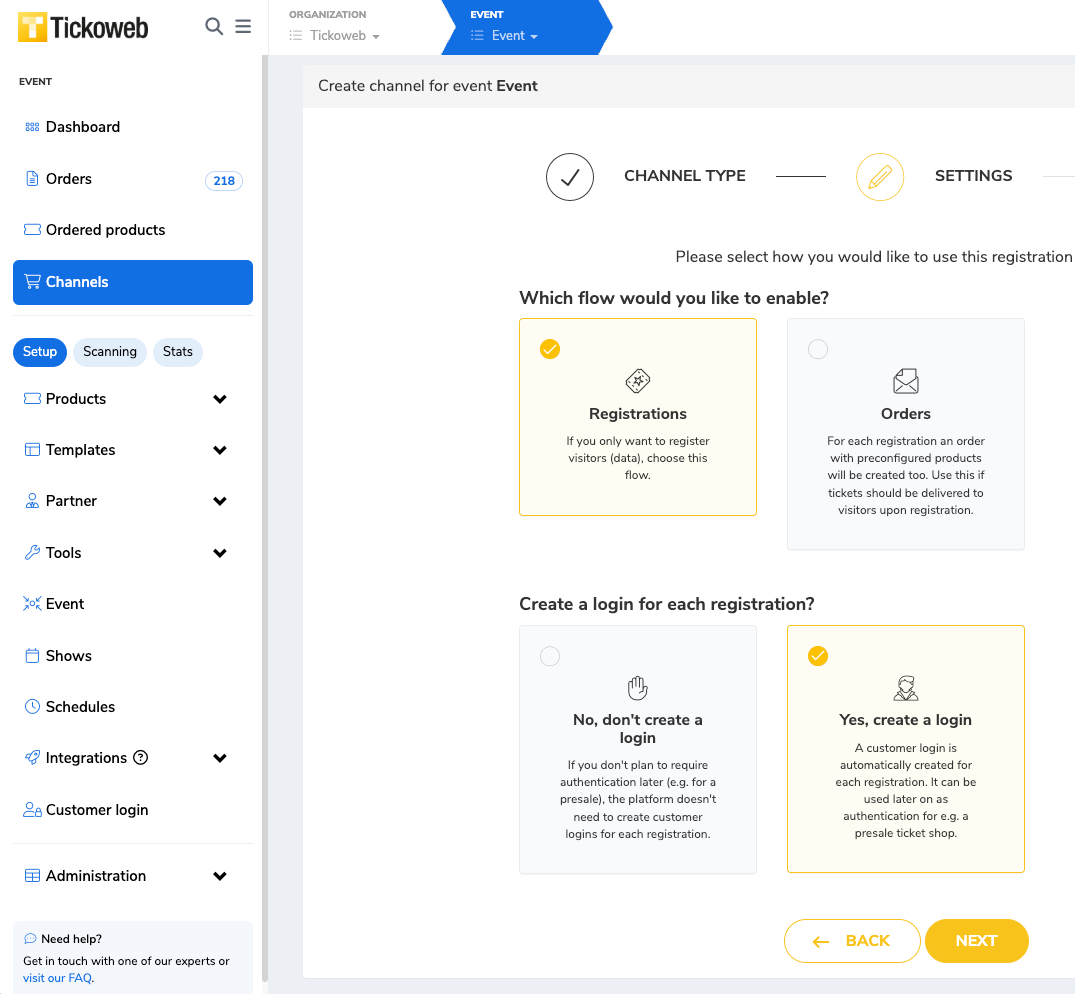The width and height of the screenshot is (1075, 994).
Task: Click the Orders count badge 218
Action: coord(224,181)
